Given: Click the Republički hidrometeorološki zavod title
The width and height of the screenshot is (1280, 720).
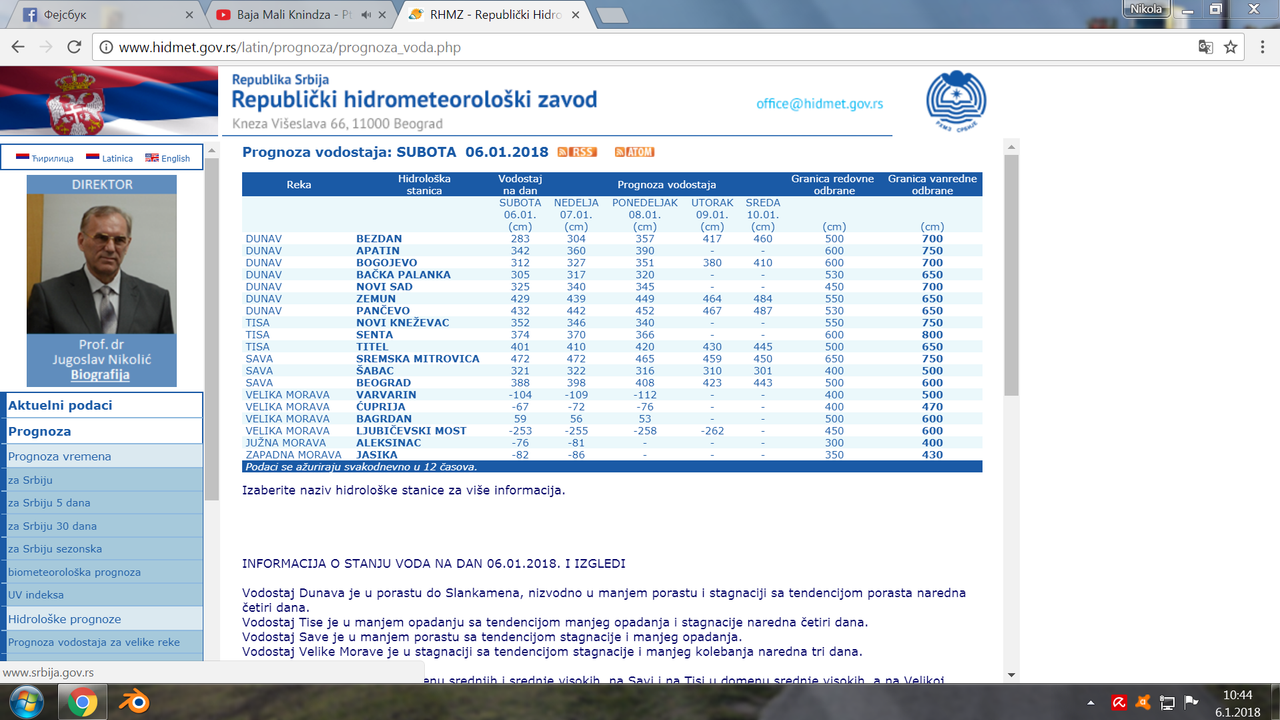Looking at the screenshot, I should tap(414, 100).
